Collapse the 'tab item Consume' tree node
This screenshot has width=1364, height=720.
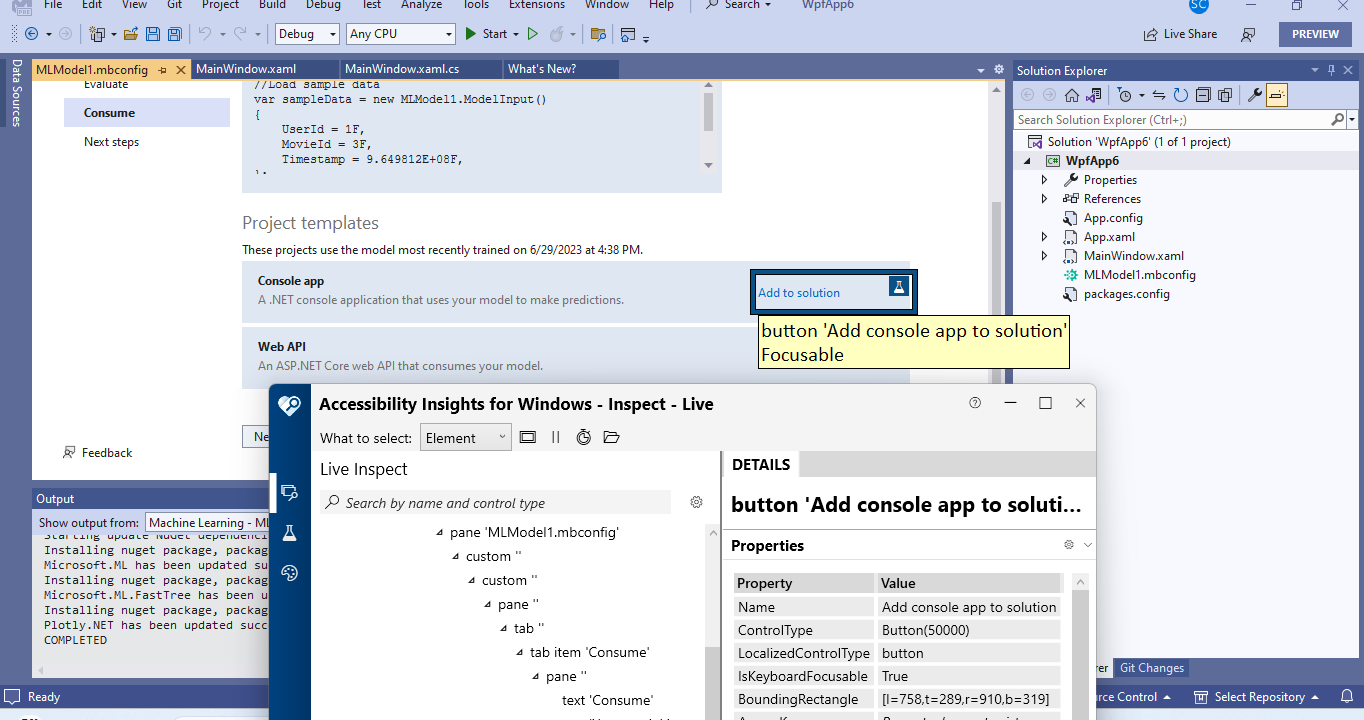518,651
